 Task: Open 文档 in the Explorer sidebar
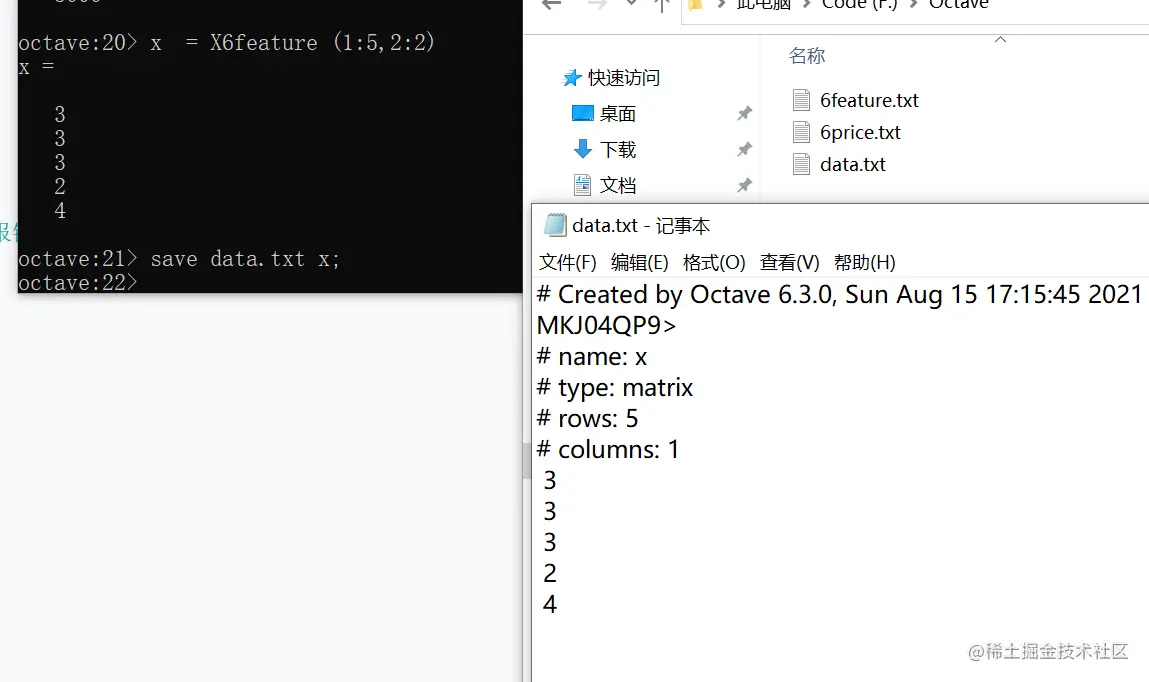pos(618,185)
